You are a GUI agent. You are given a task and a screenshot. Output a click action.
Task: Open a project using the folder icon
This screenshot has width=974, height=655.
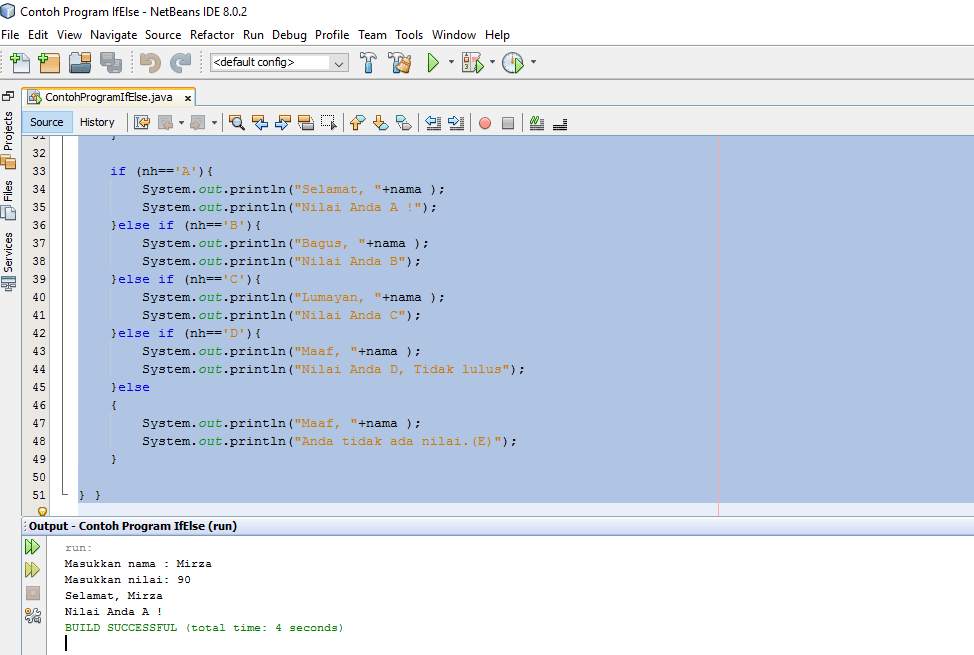click(x=80, y=62)
